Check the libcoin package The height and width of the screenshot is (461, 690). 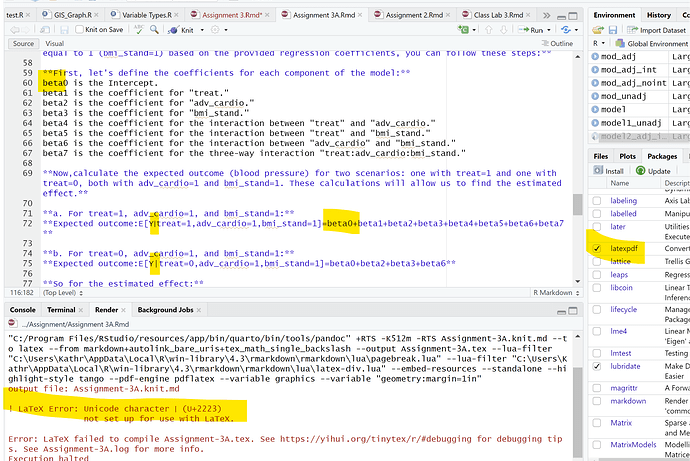point(597,288)
